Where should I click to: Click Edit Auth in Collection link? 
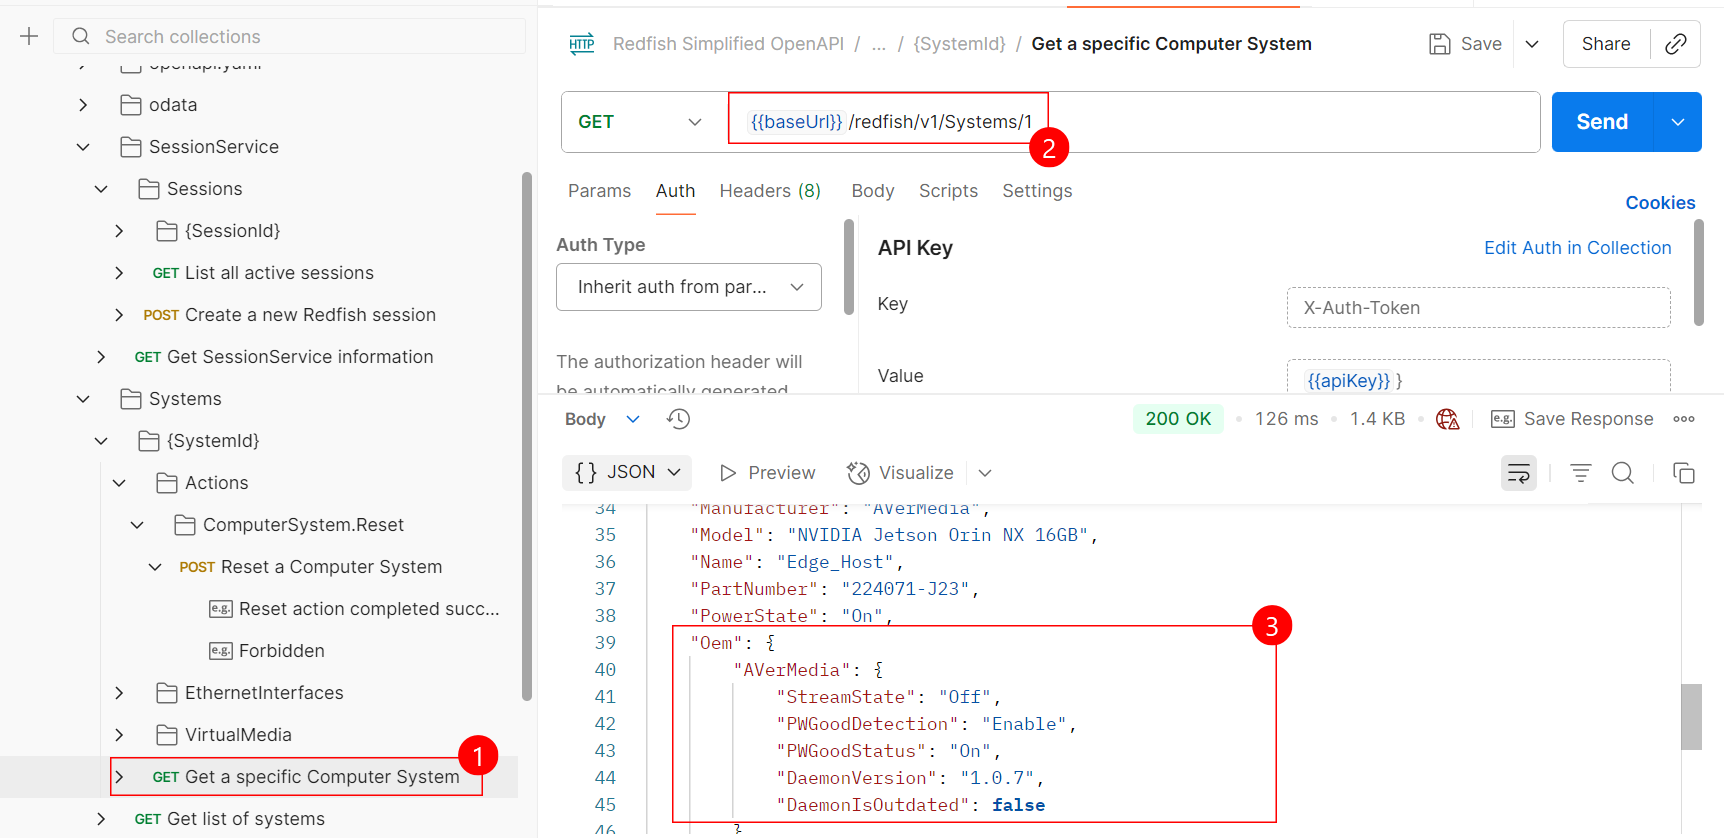click(x=1577, y=248)
